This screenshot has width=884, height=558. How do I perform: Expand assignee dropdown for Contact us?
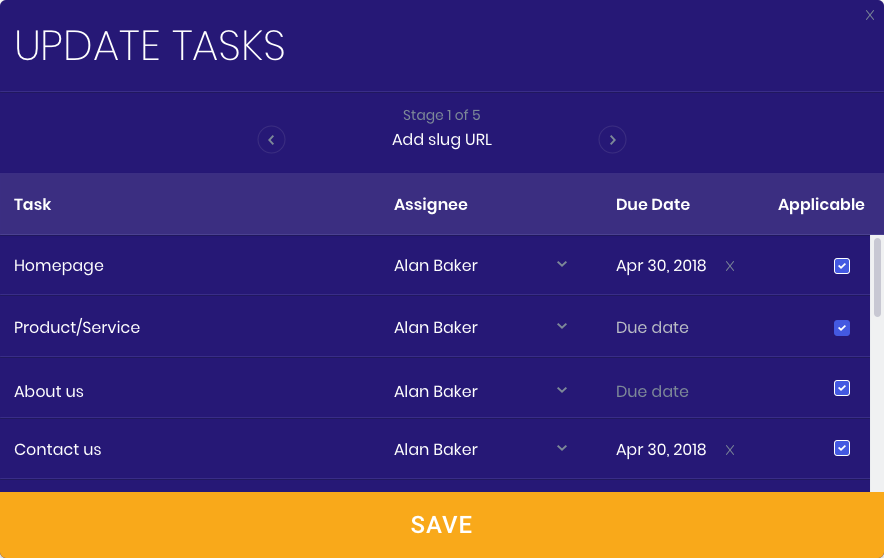(x=481, y=449)
